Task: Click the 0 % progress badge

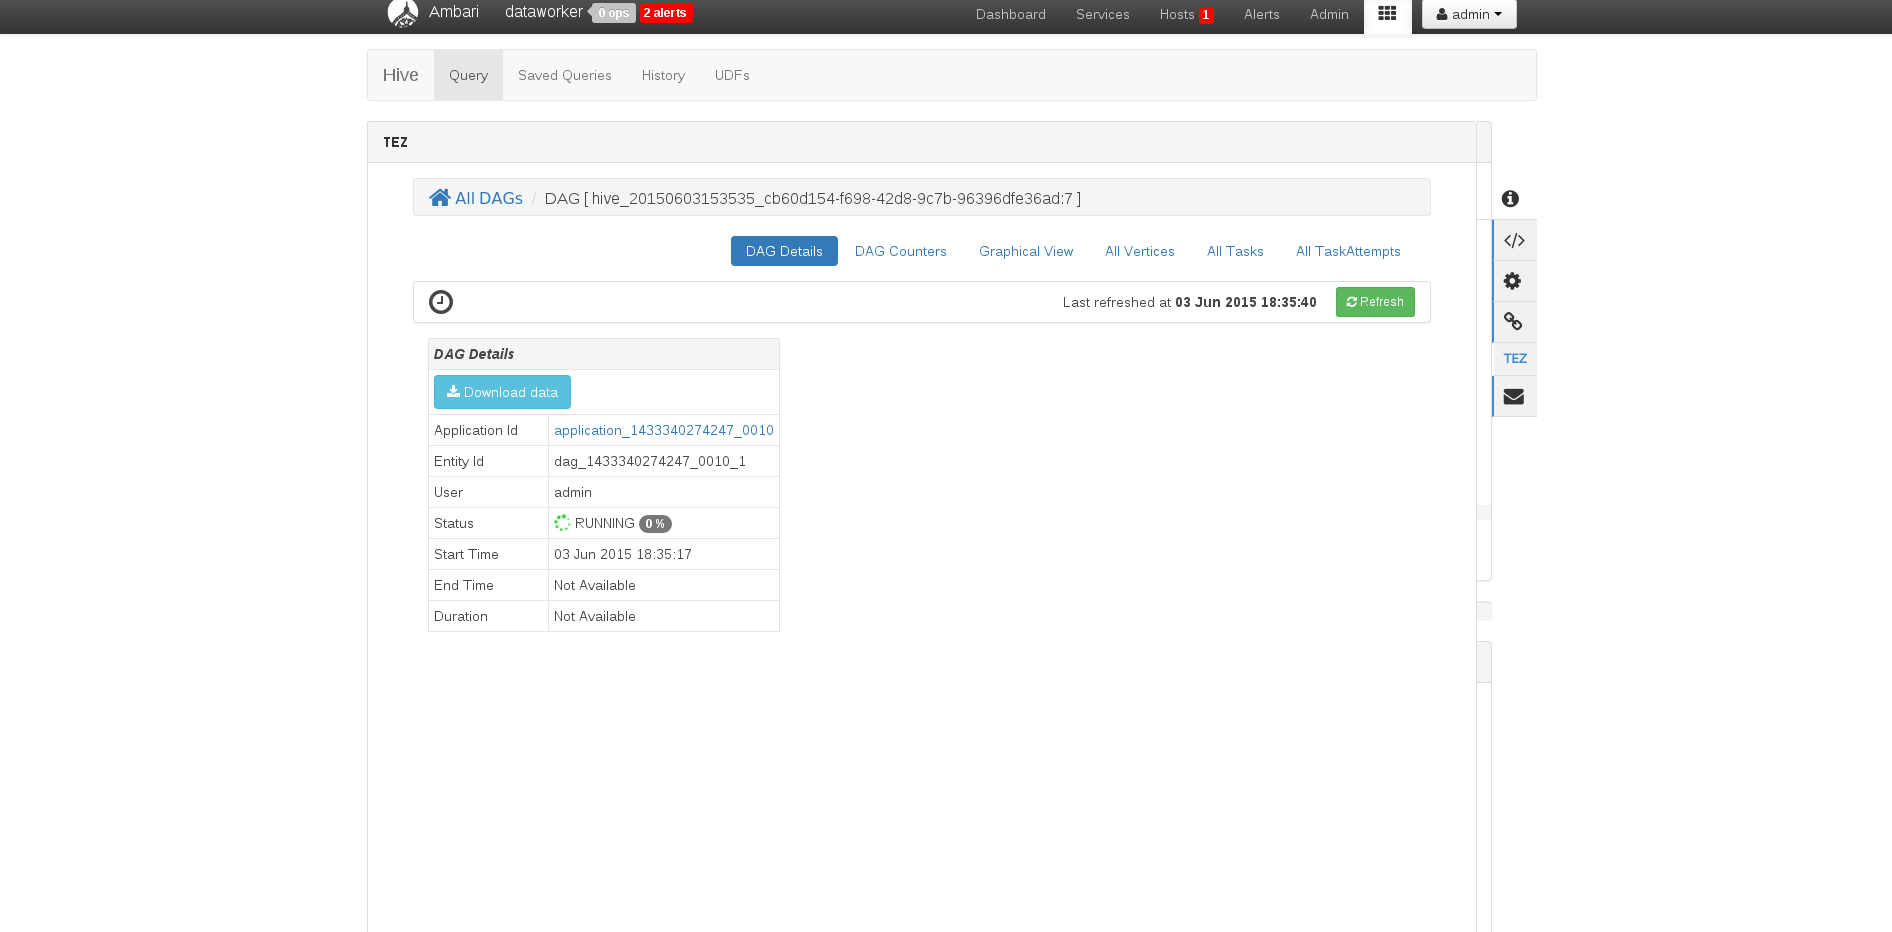Action: click(655, 524)
